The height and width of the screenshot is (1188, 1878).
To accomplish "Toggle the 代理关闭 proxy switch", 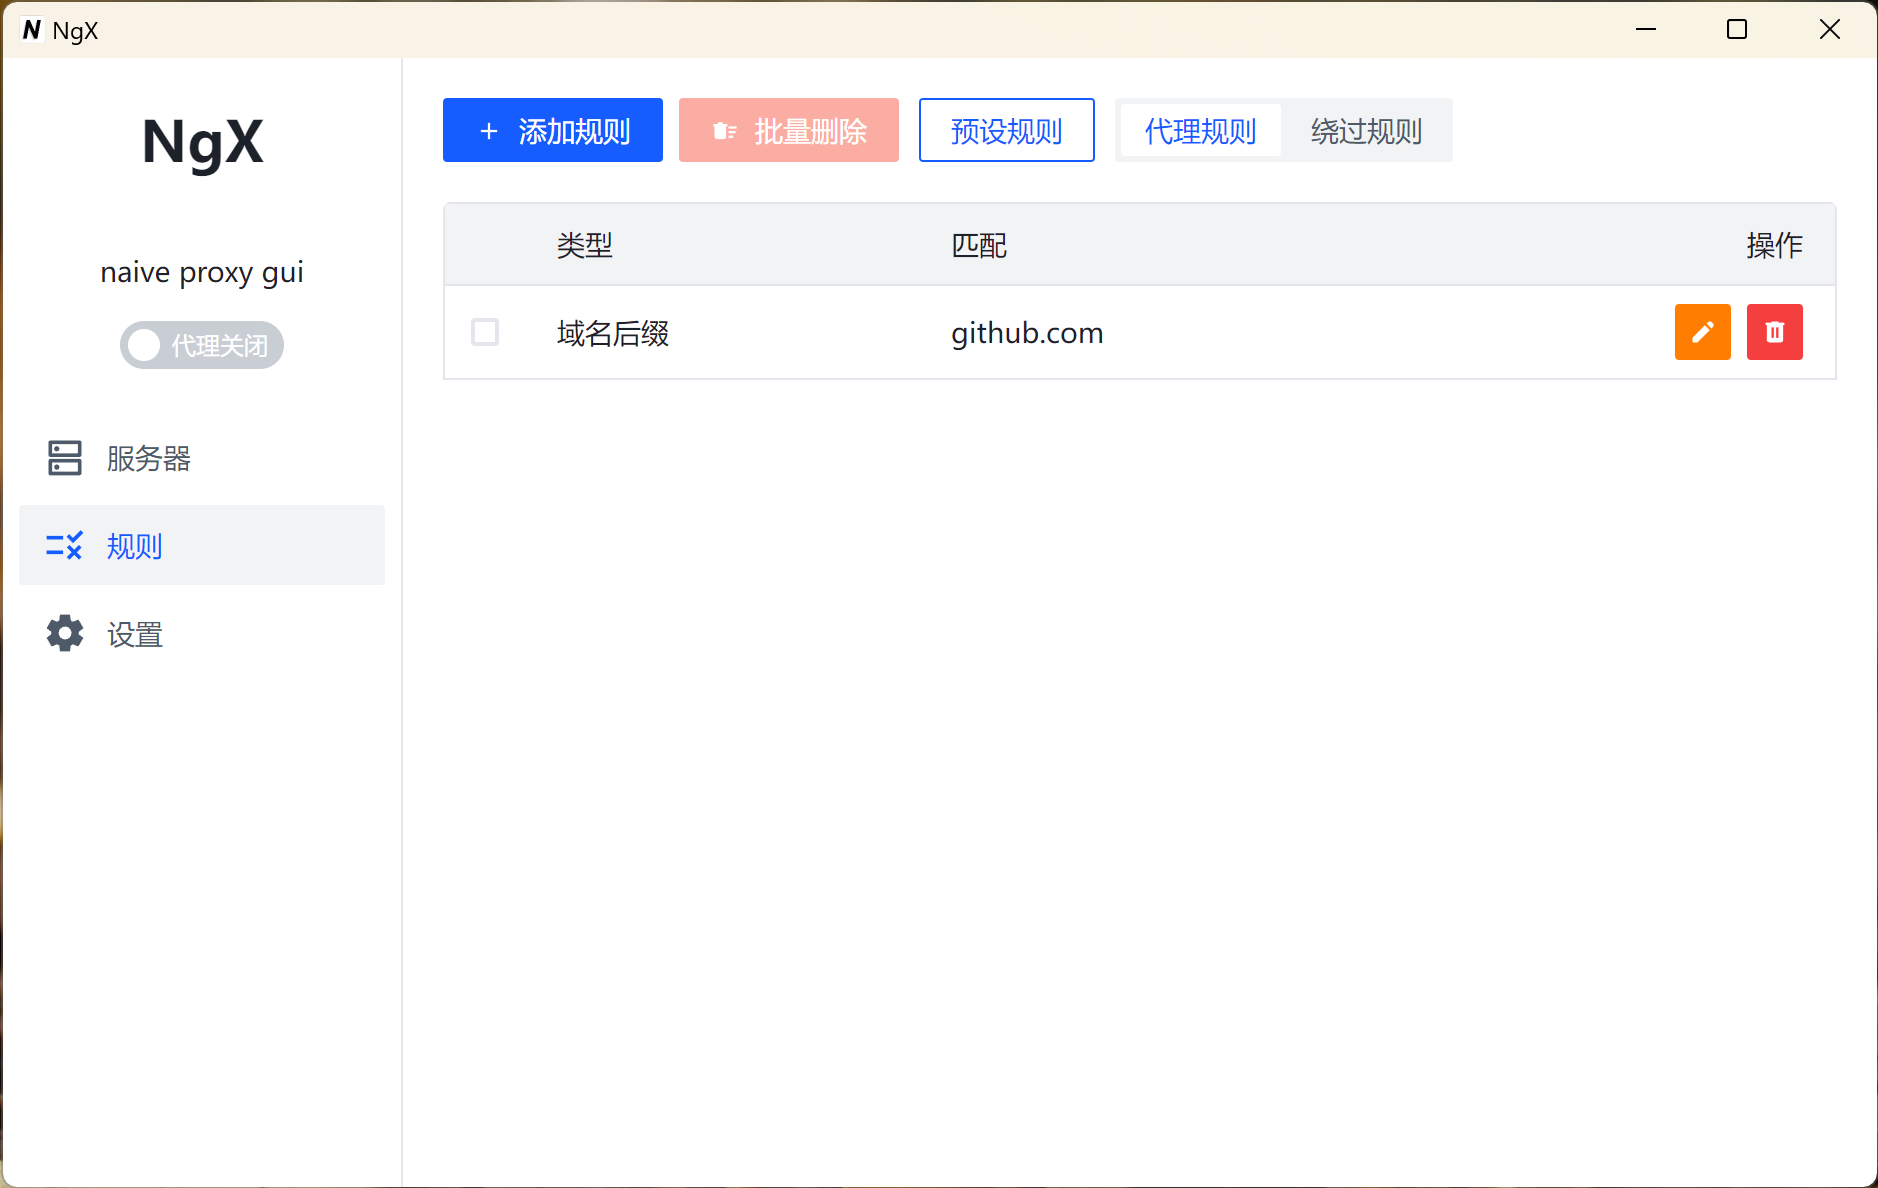I will (201, 344).
